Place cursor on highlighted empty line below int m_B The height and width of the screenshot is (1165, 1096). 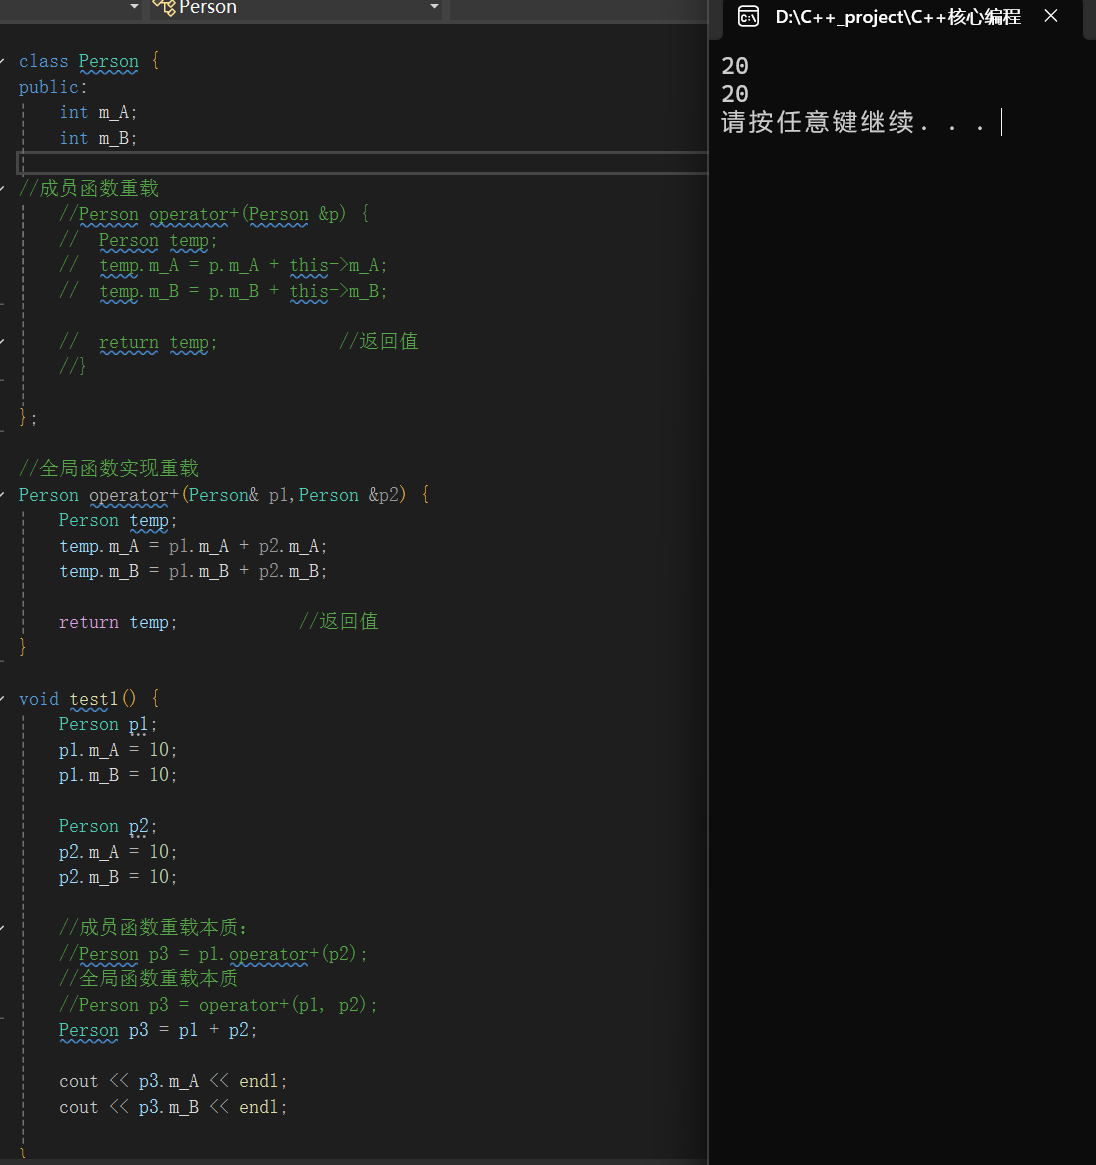click(x=362, y=163)
